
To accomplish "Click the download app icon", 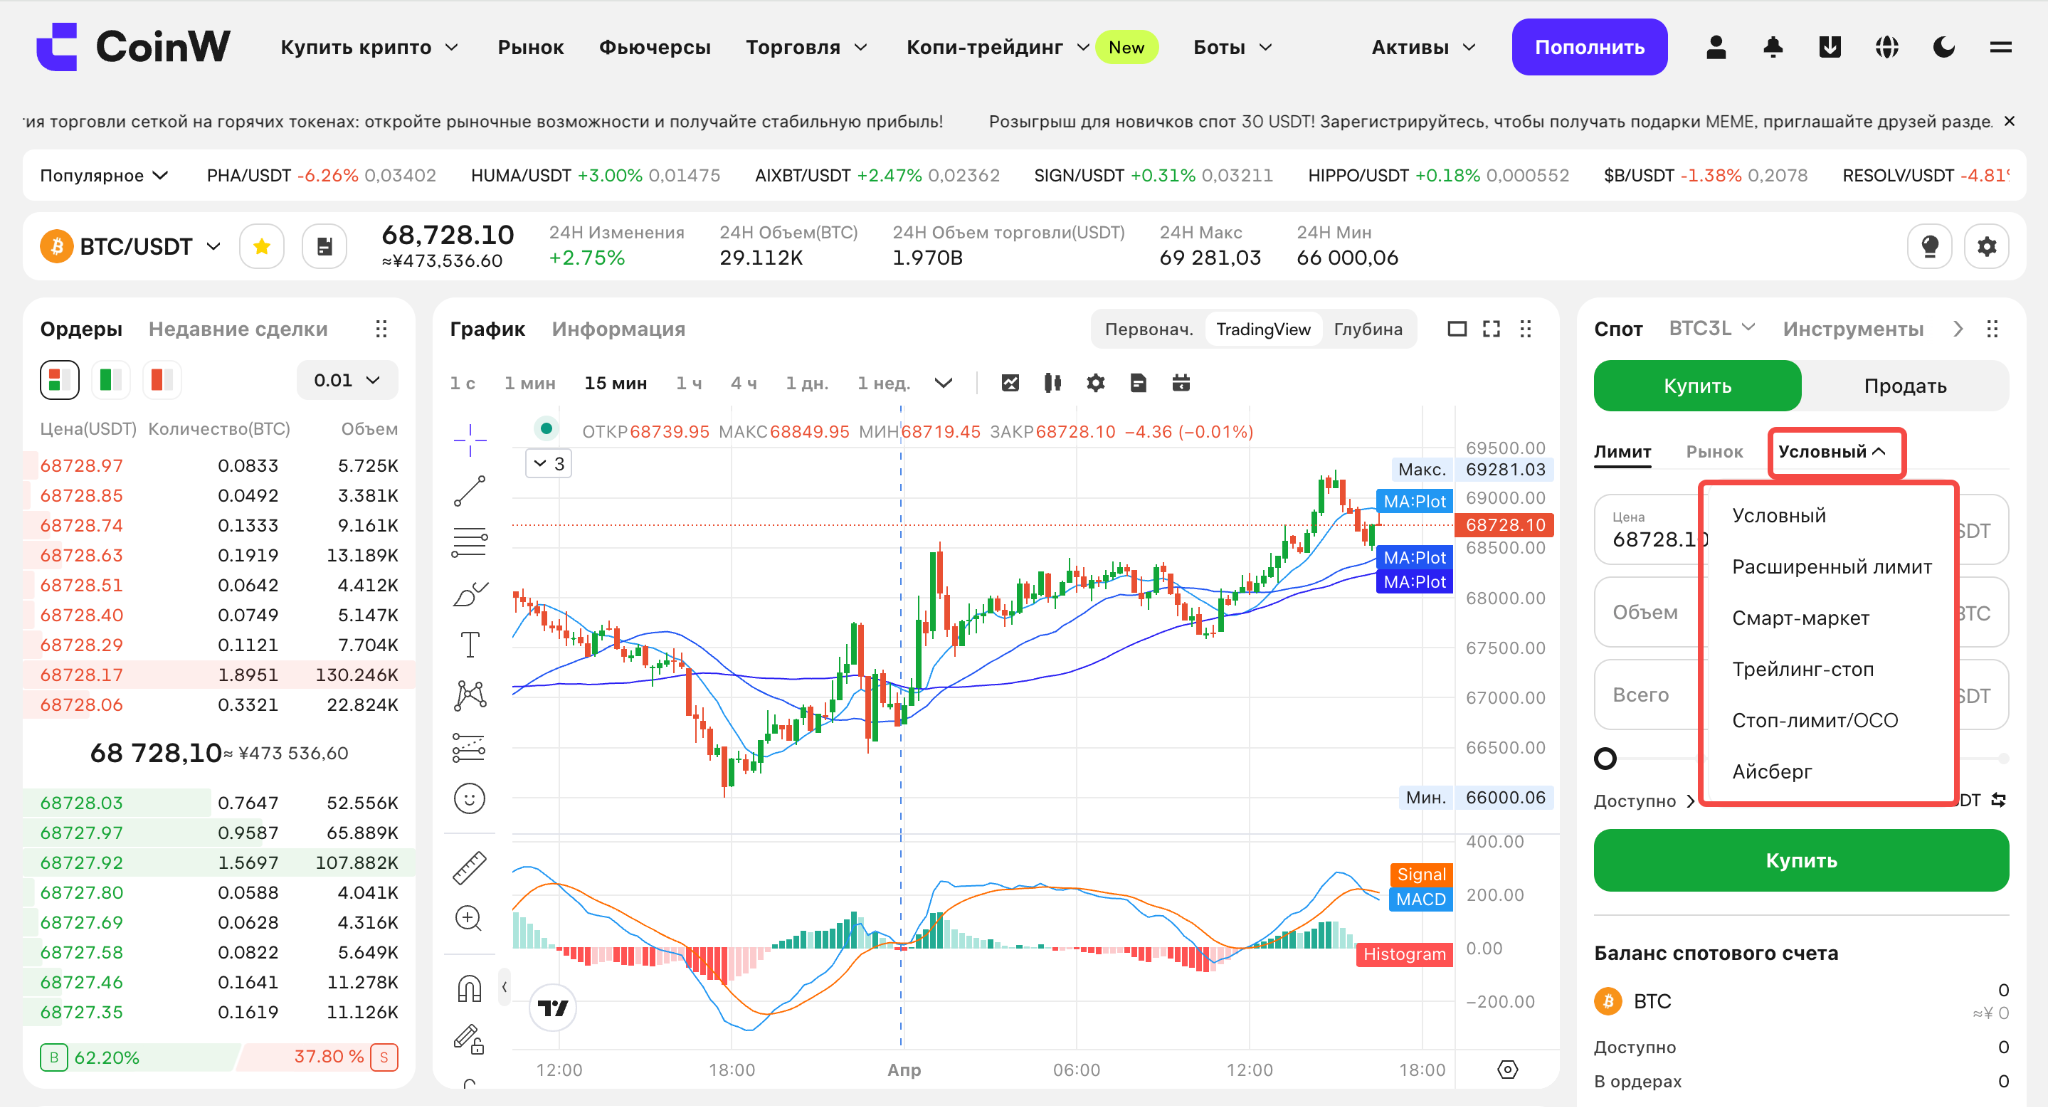I will pos(1830,47).
